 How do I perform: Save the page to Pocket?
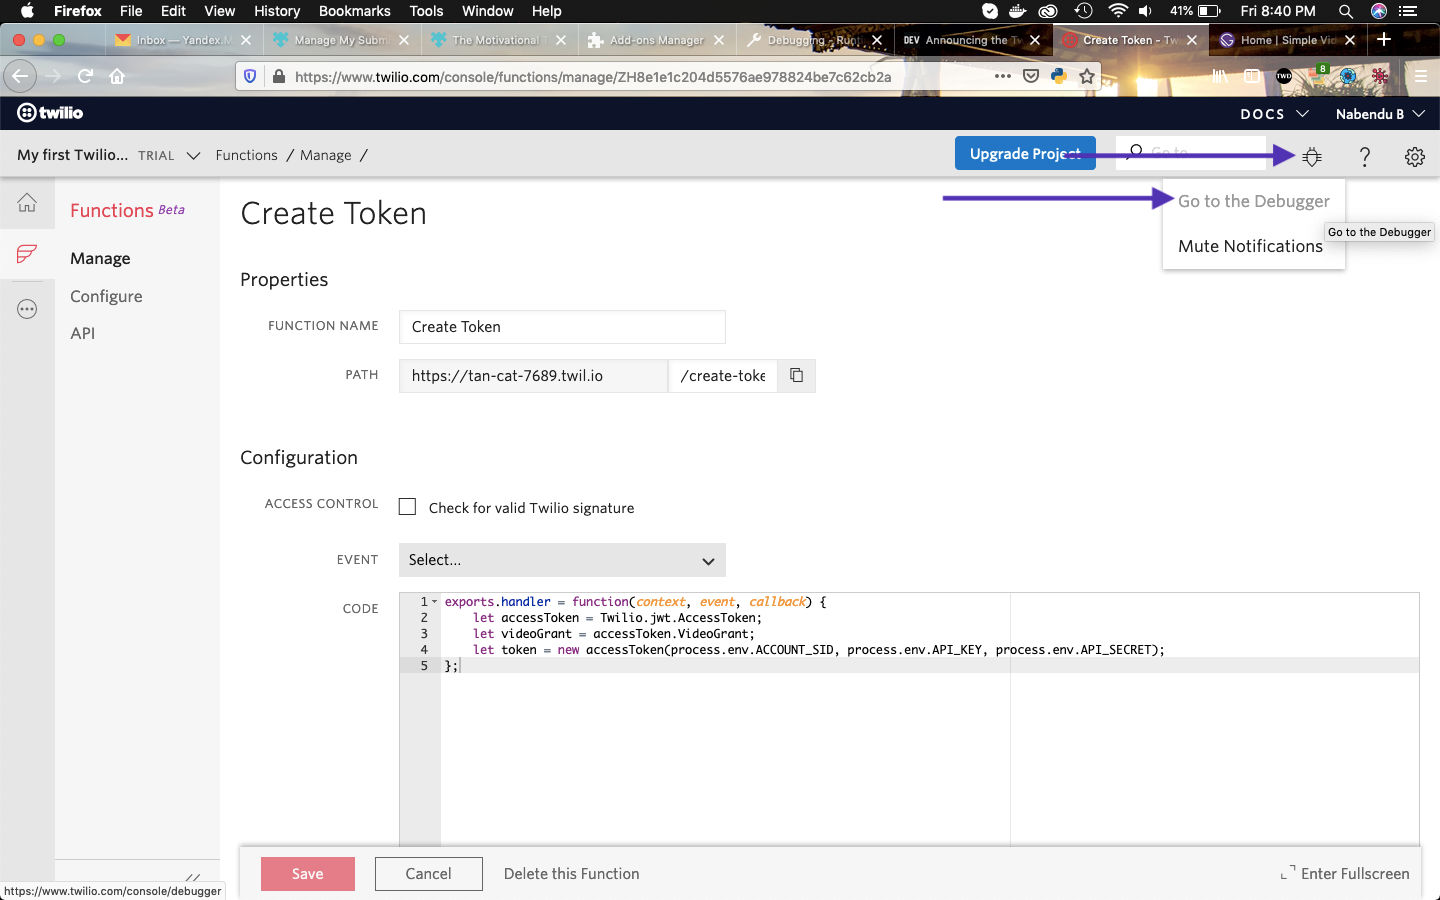point(1031,76)
